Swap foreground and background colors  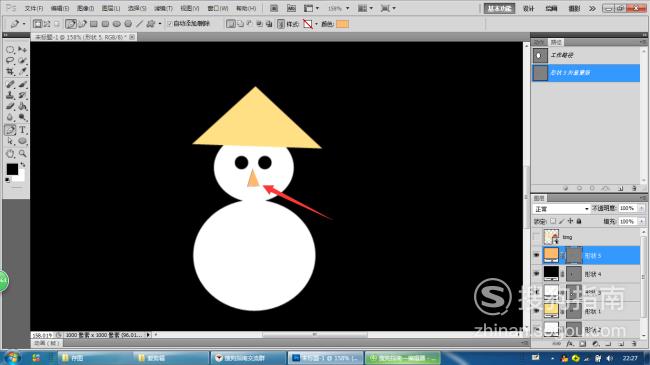click(23, 165)
